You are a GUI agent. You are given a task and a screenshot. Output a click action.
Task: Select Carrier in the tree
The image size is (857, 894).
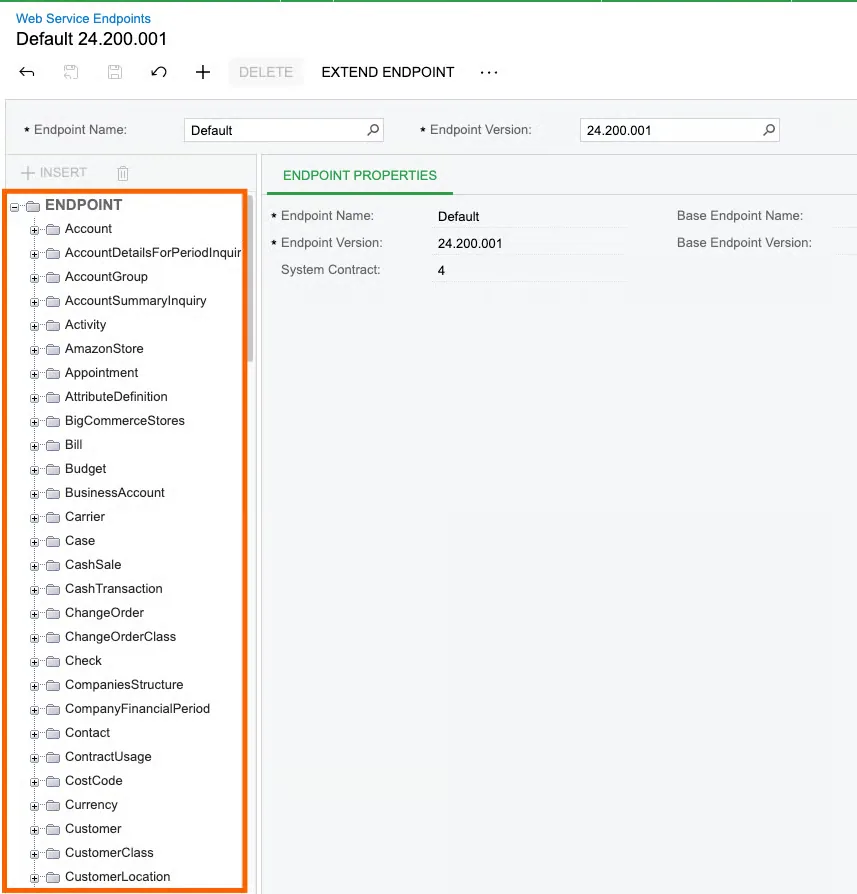tap(85, 517)
